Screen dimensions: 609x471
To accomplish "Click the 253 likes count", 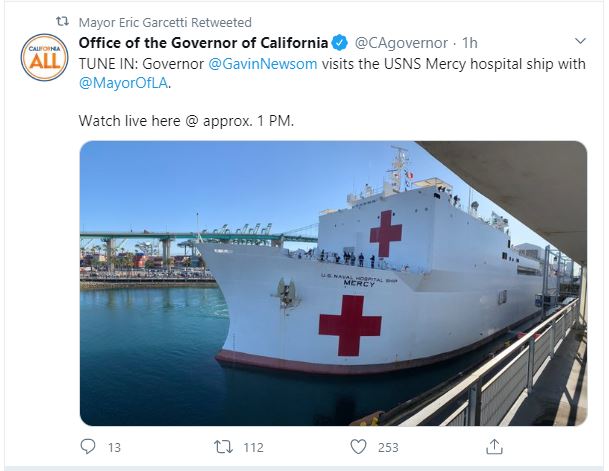I will click(x=388, y=448).
